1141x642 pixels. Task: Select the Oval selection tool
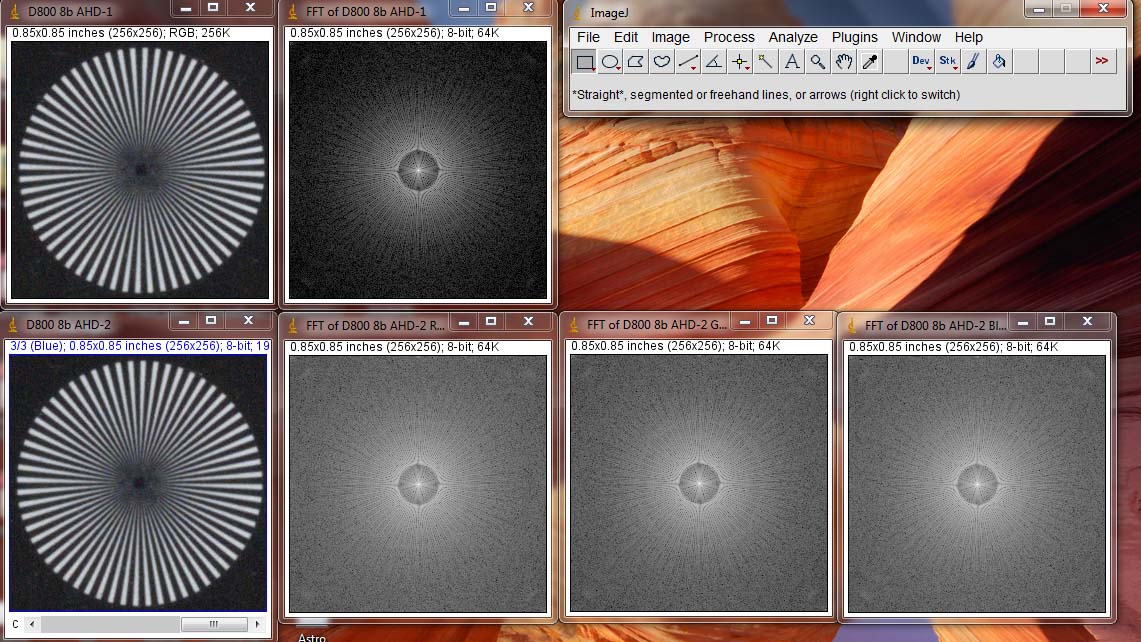pos(610,62)
